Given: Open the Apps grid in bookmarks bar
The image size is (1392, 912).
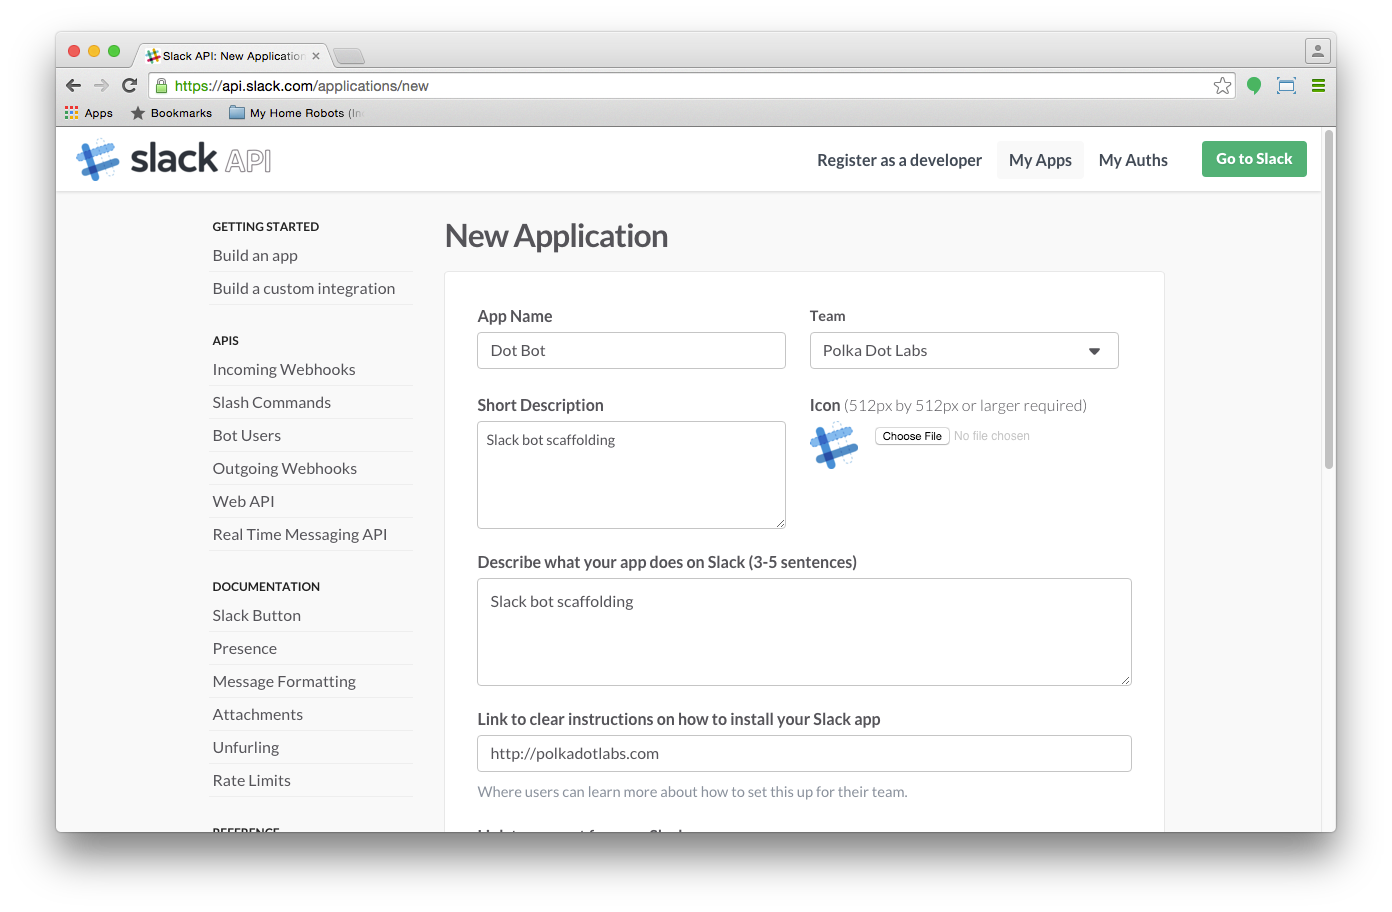Looking at the screenshot, I should [89, 113].
